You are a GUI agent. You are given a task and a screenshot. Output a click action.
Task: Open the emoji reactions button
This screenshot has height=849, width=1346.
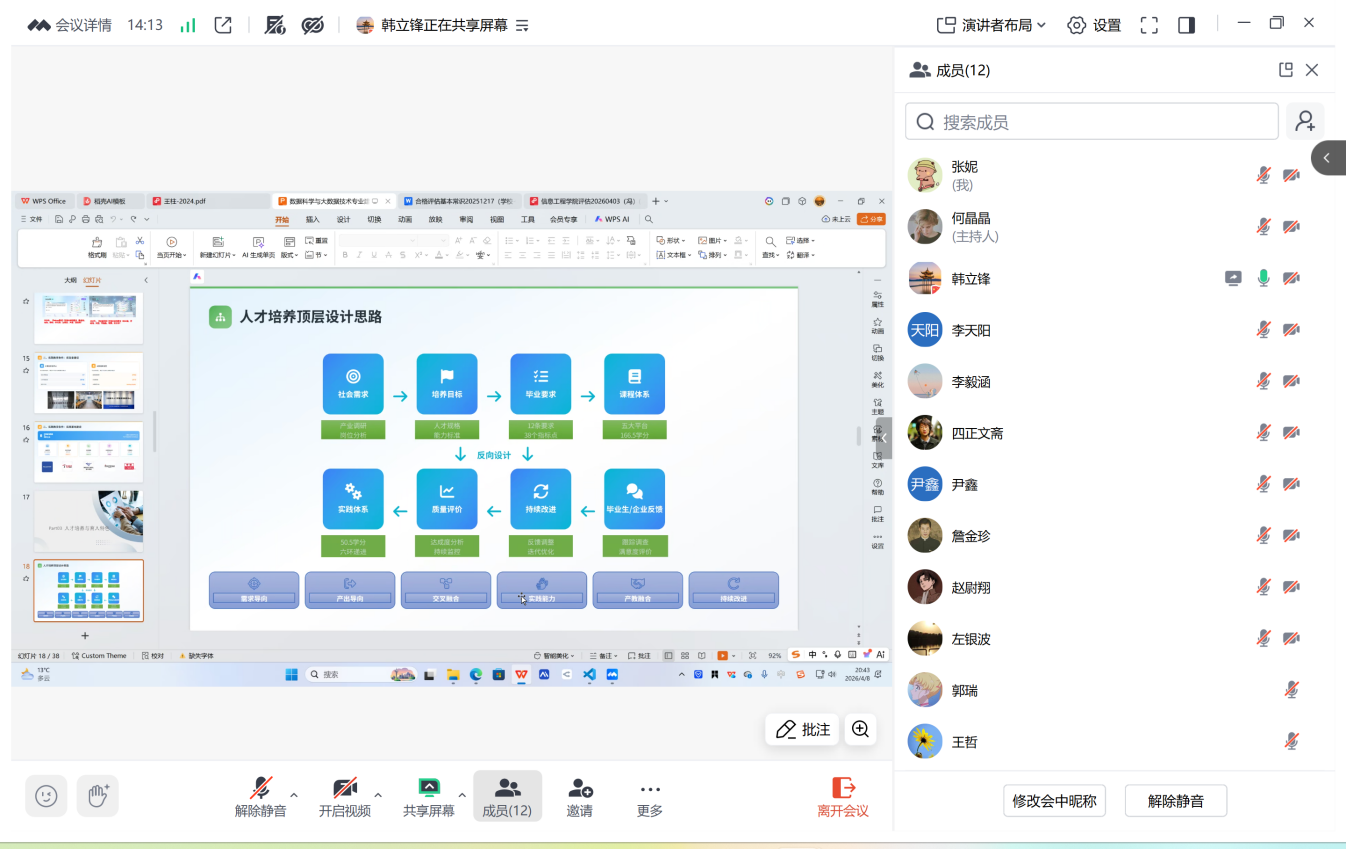coord(46,796)
